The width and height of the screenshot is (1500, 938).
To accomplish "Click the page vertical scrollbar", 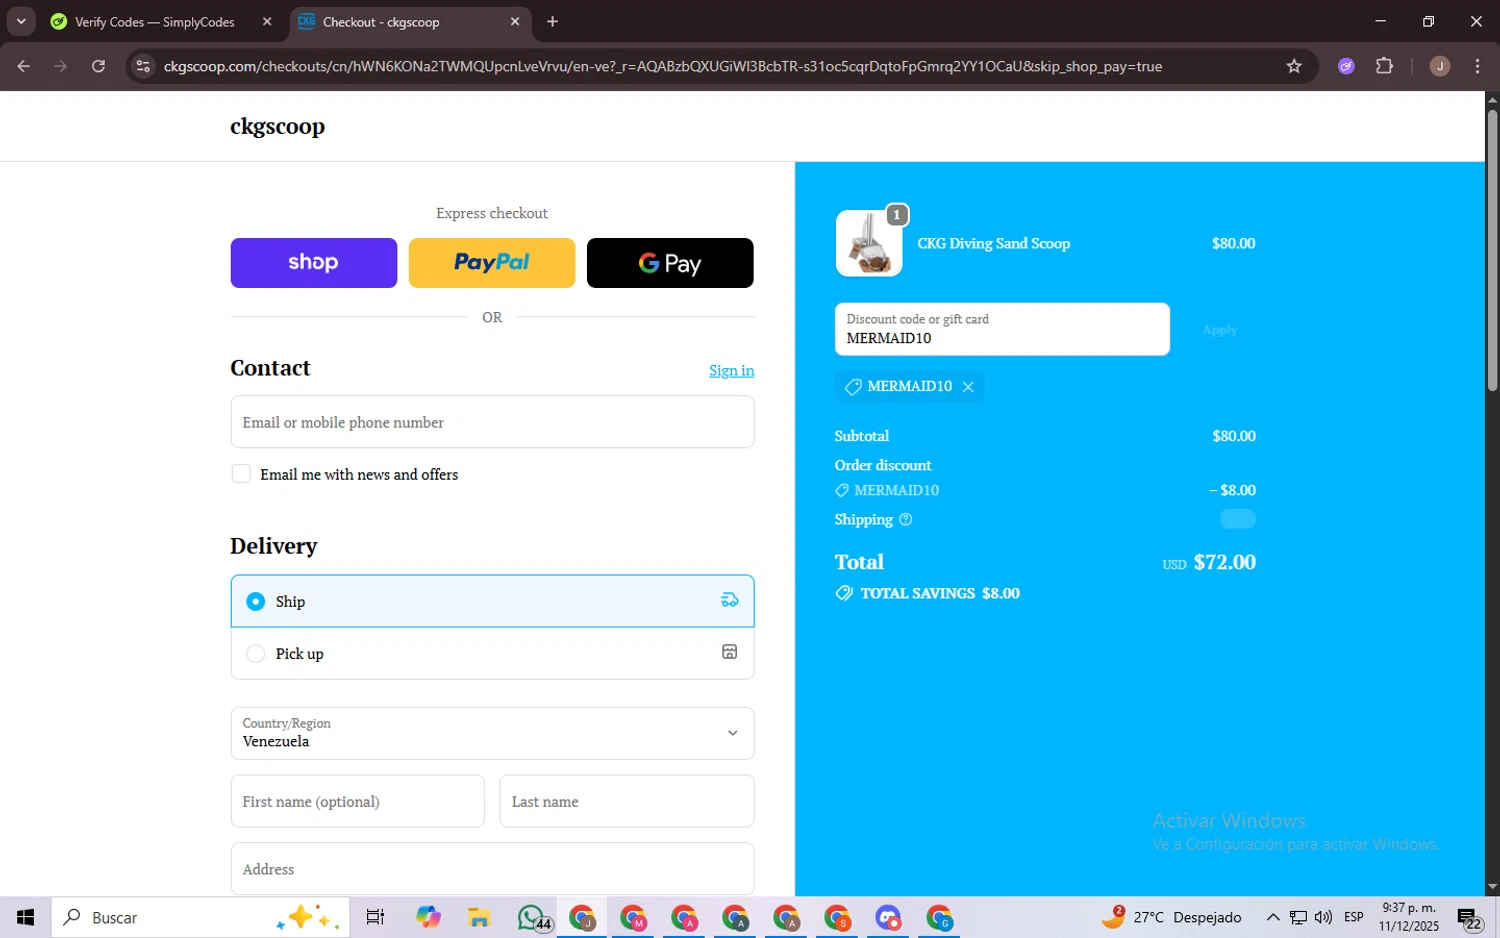I will 1492,250.
